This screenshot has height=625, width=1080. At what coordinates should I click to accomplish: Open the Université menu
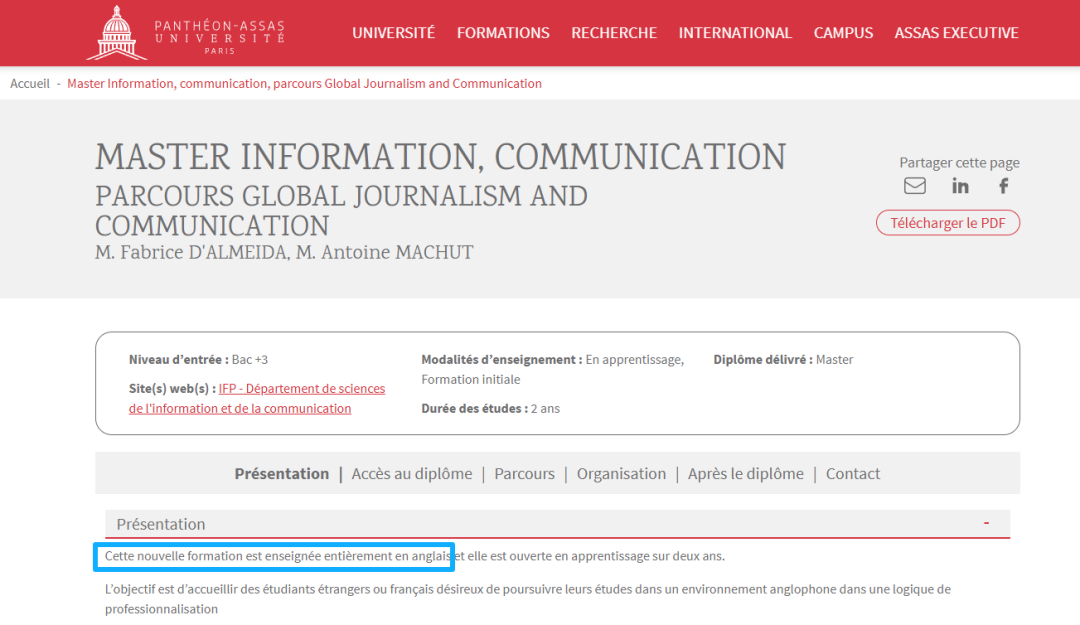click(393, 33)
